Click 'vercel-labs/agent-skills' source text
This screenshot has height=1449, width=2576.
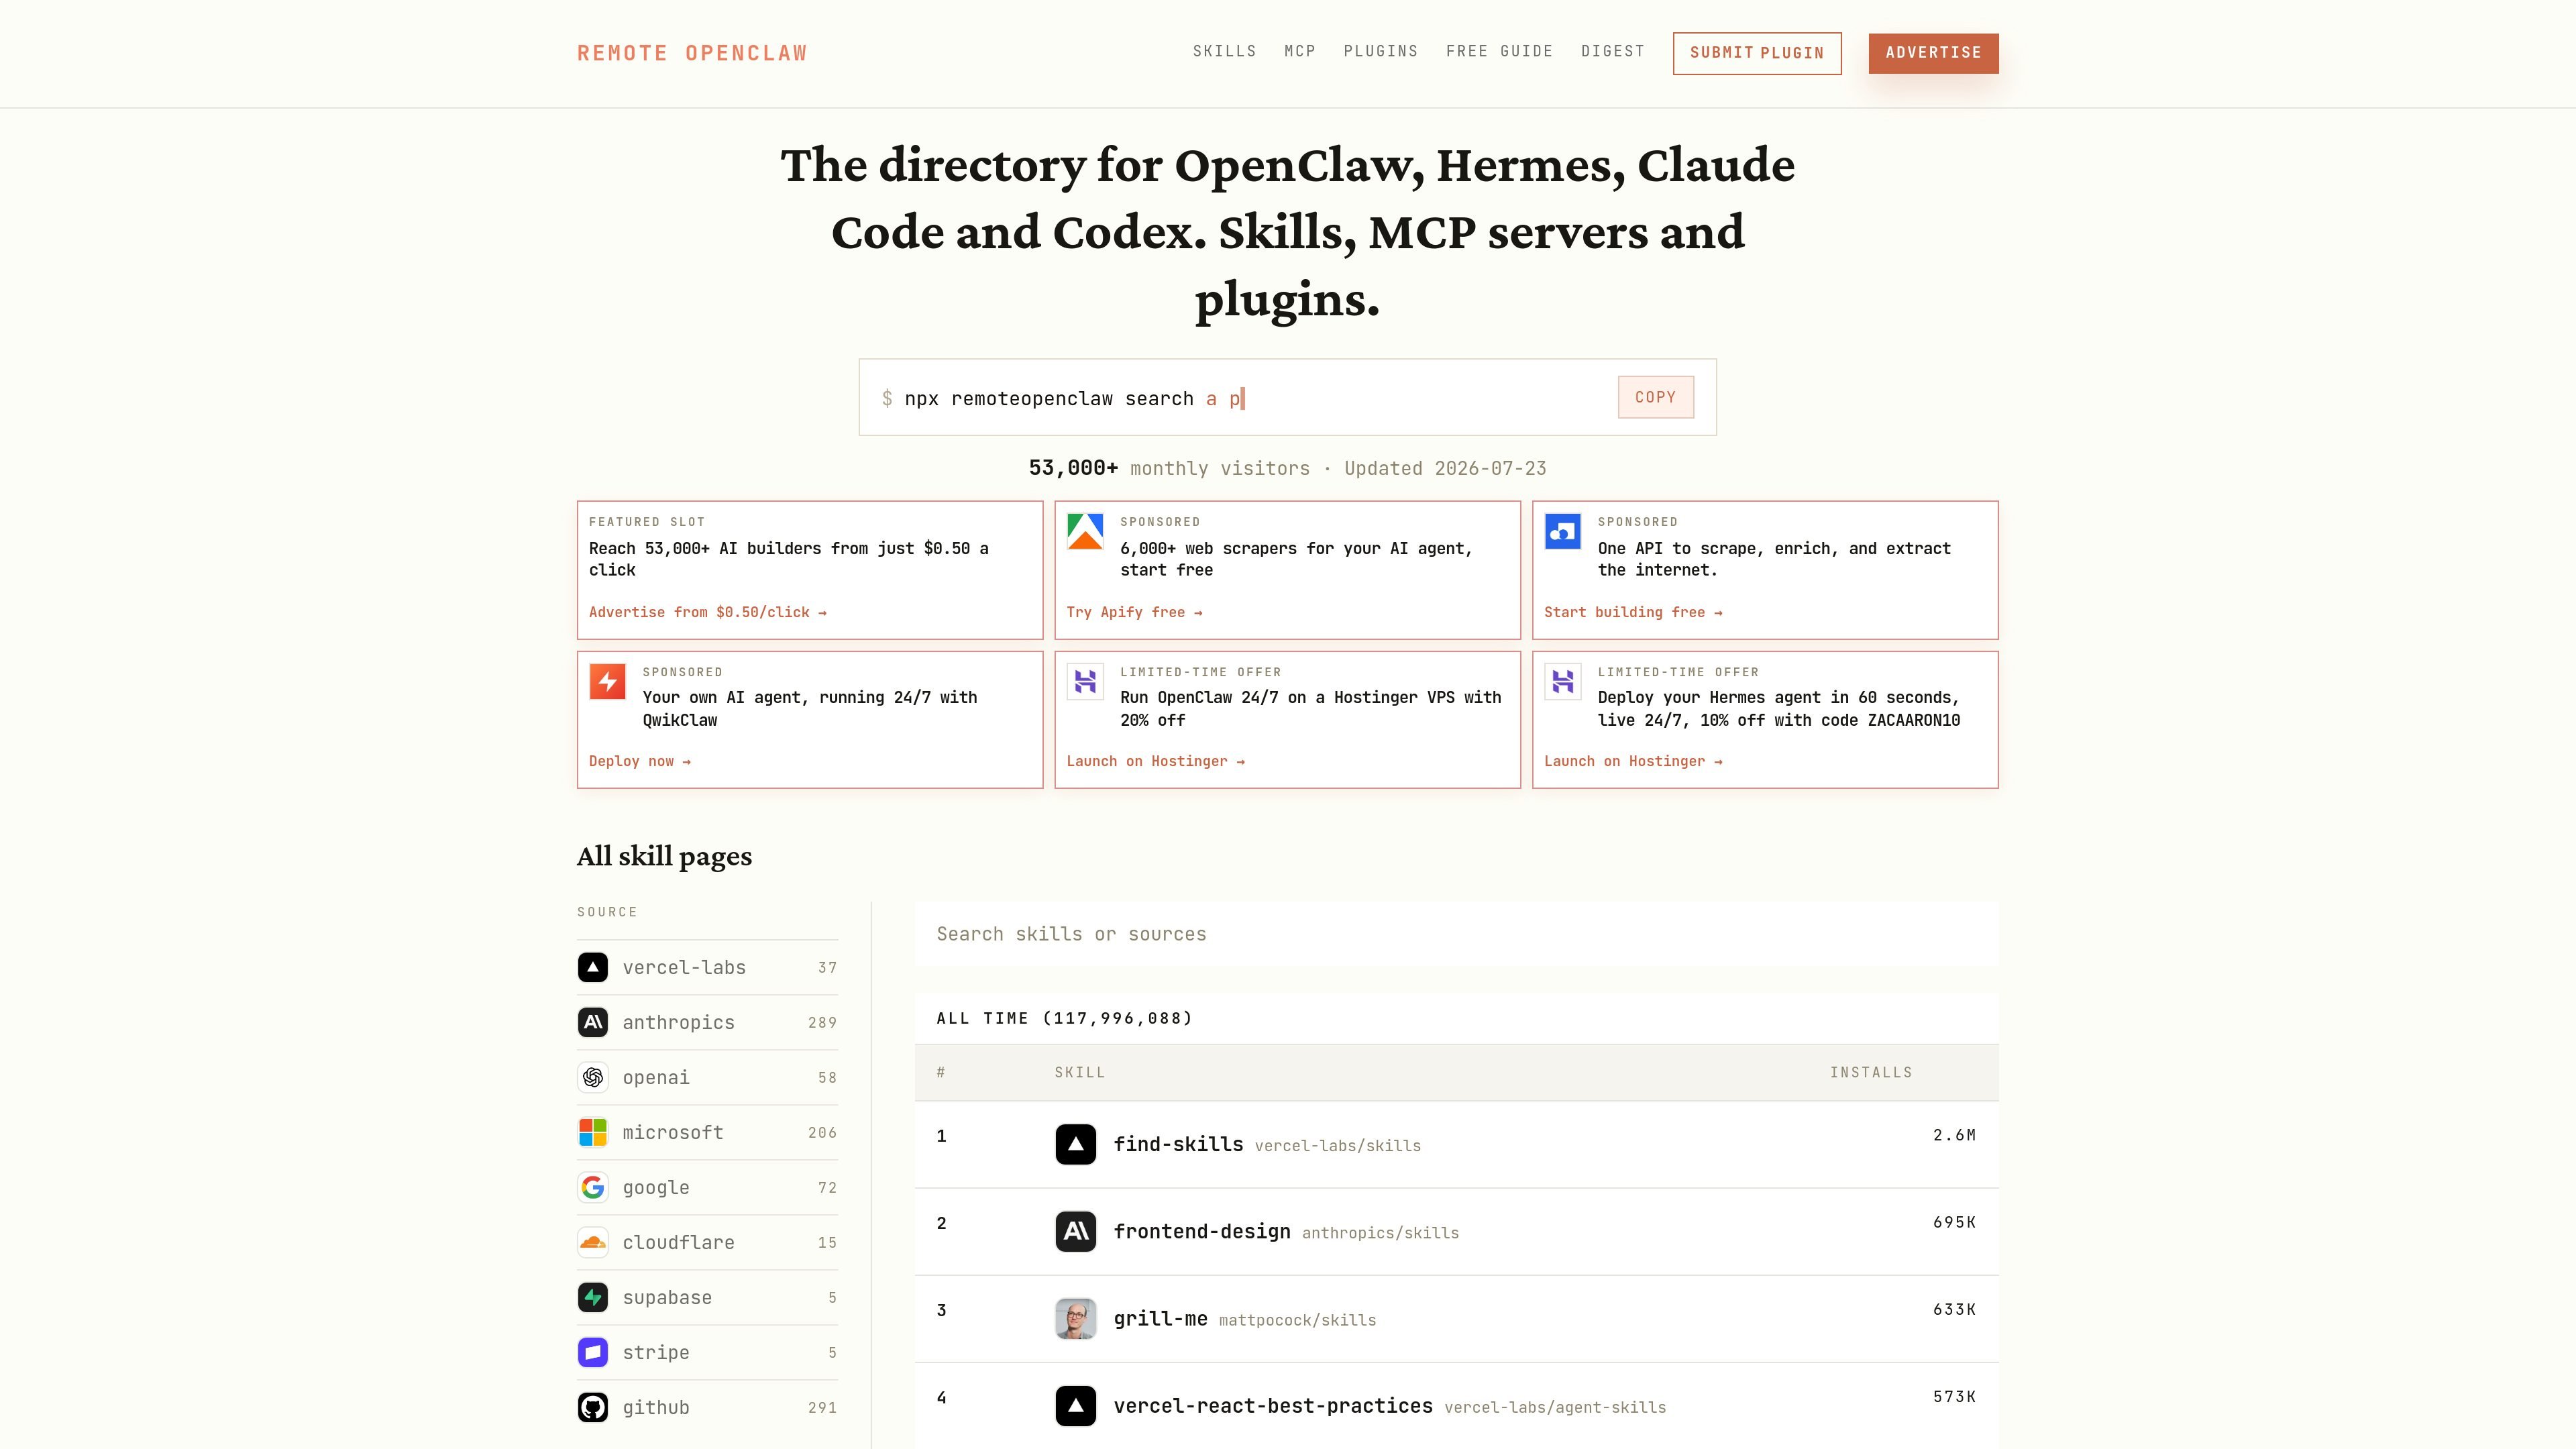pyautogui.click(x=1555, y=1407)
